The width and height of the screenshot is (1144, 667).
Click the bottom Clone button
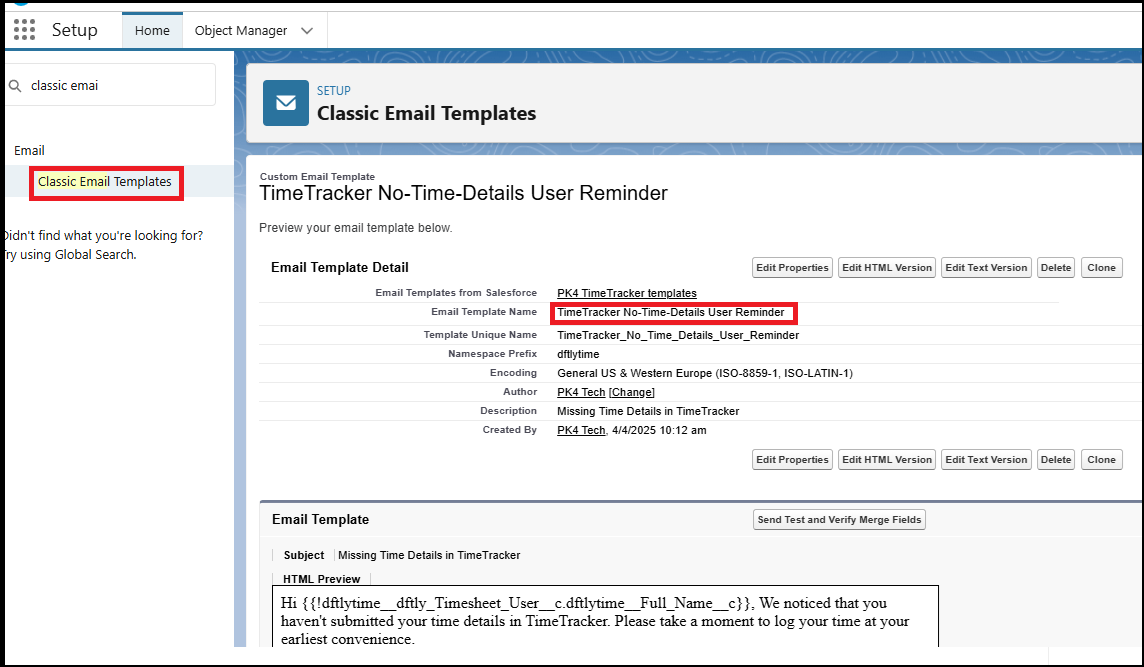(1102, 460)
